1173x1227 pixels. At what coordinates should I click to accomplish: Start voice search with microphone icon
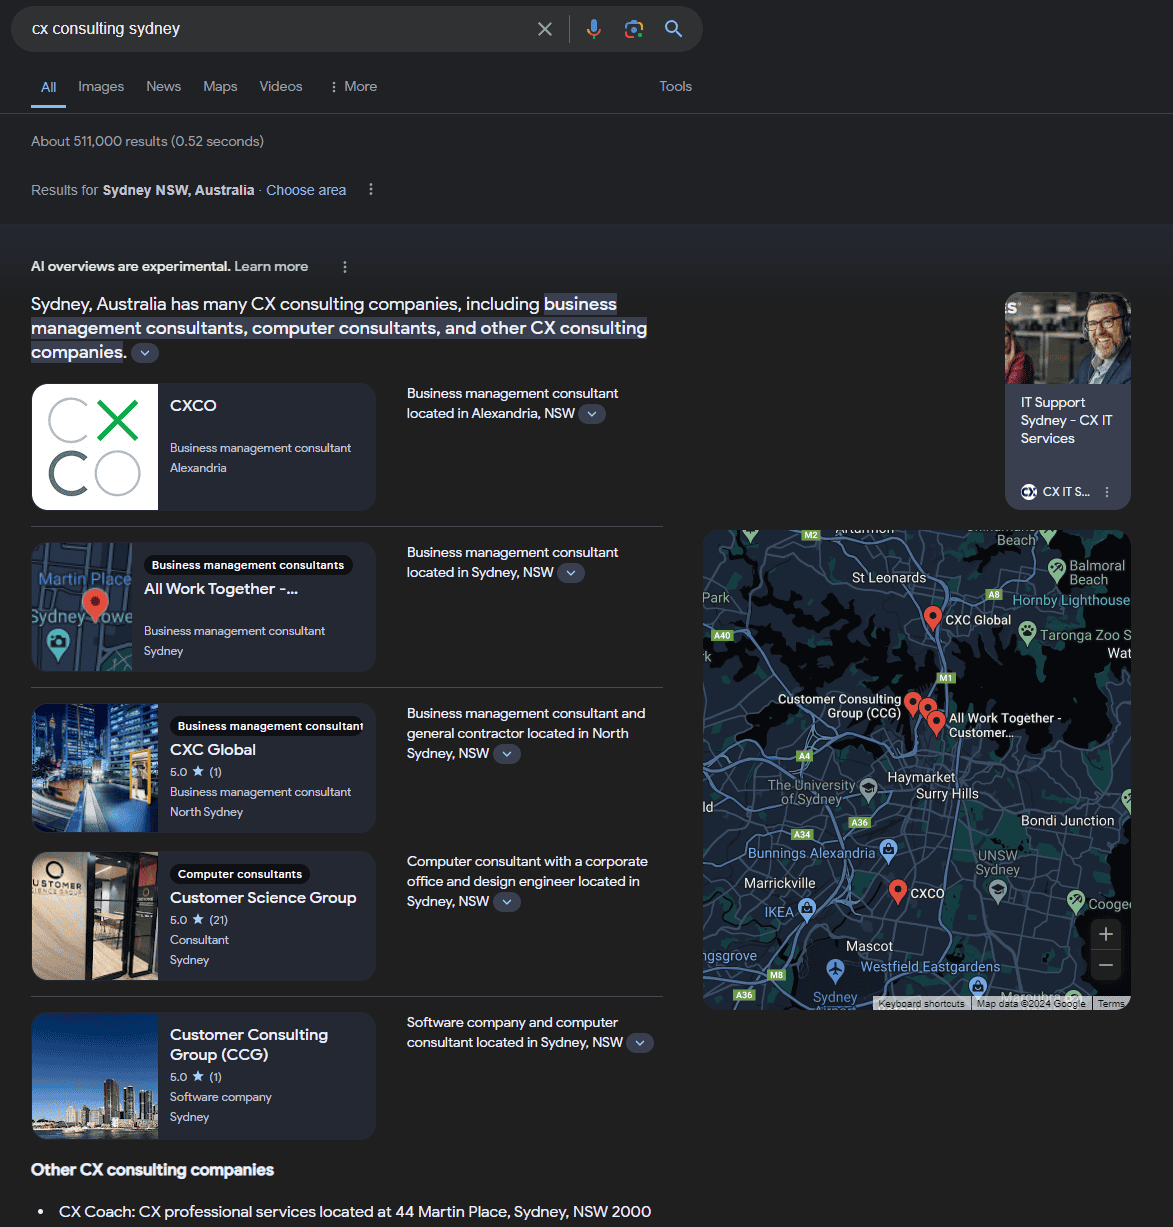(594, 29)
